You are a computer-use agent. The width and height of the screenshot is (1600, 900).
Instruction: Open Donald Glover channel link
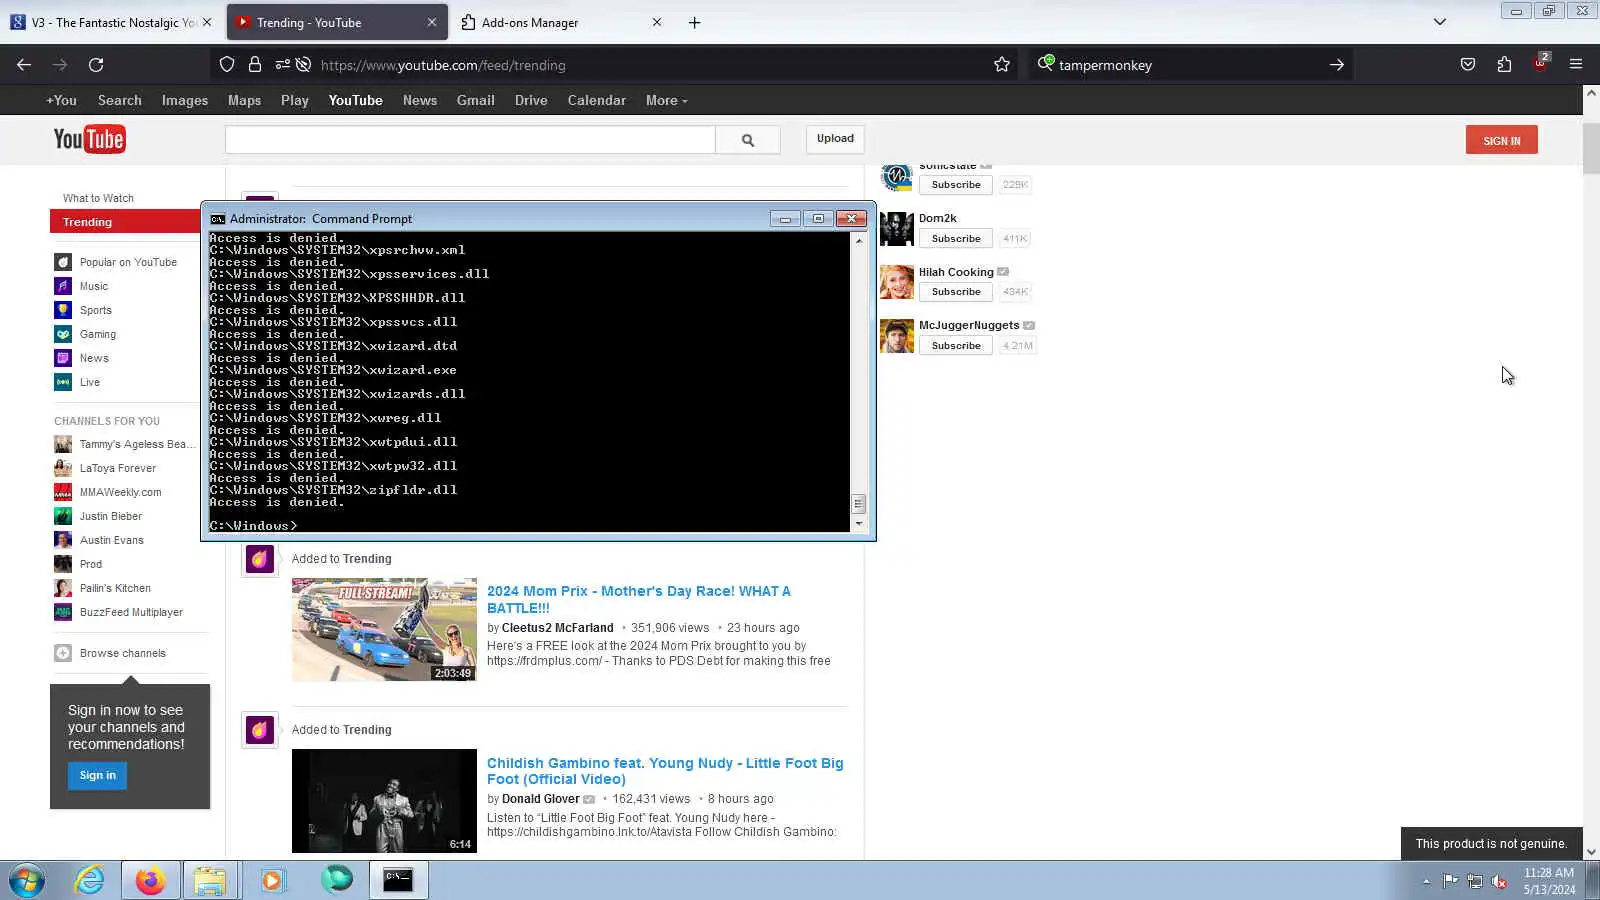(541, 799)
